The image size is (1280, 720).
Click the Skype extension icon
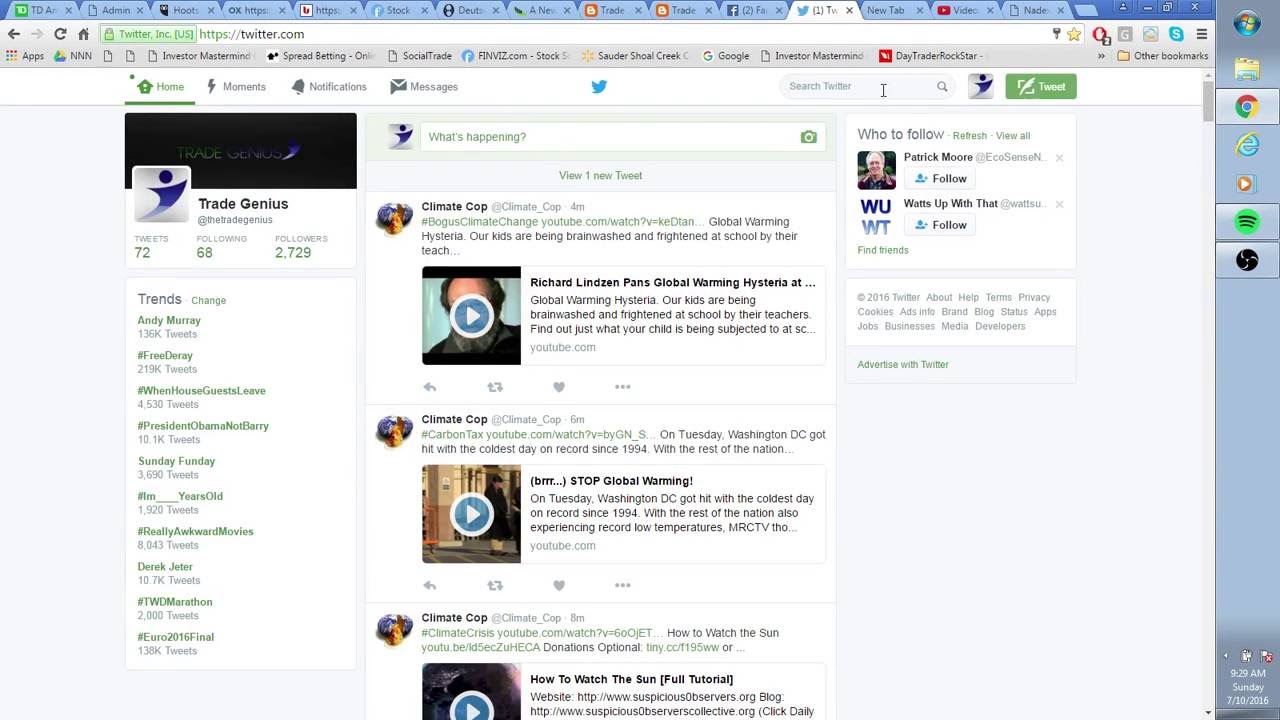[1176, 34]
